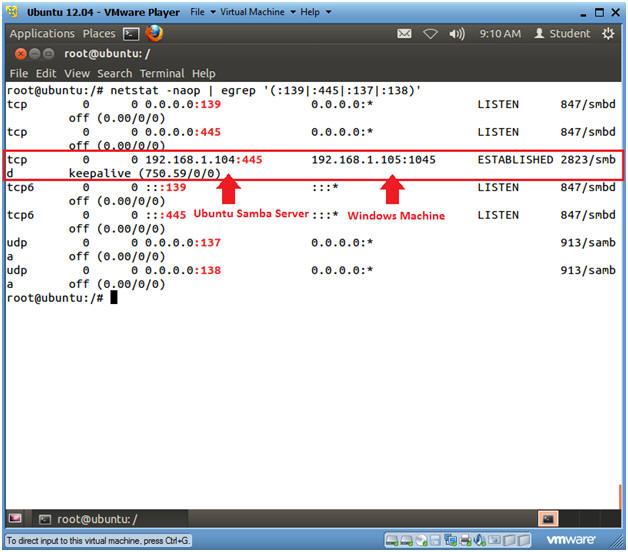Click the 0.0.0.0:139 local address
The height and width of the screenshot is (552, 628).
coord(183,105)
